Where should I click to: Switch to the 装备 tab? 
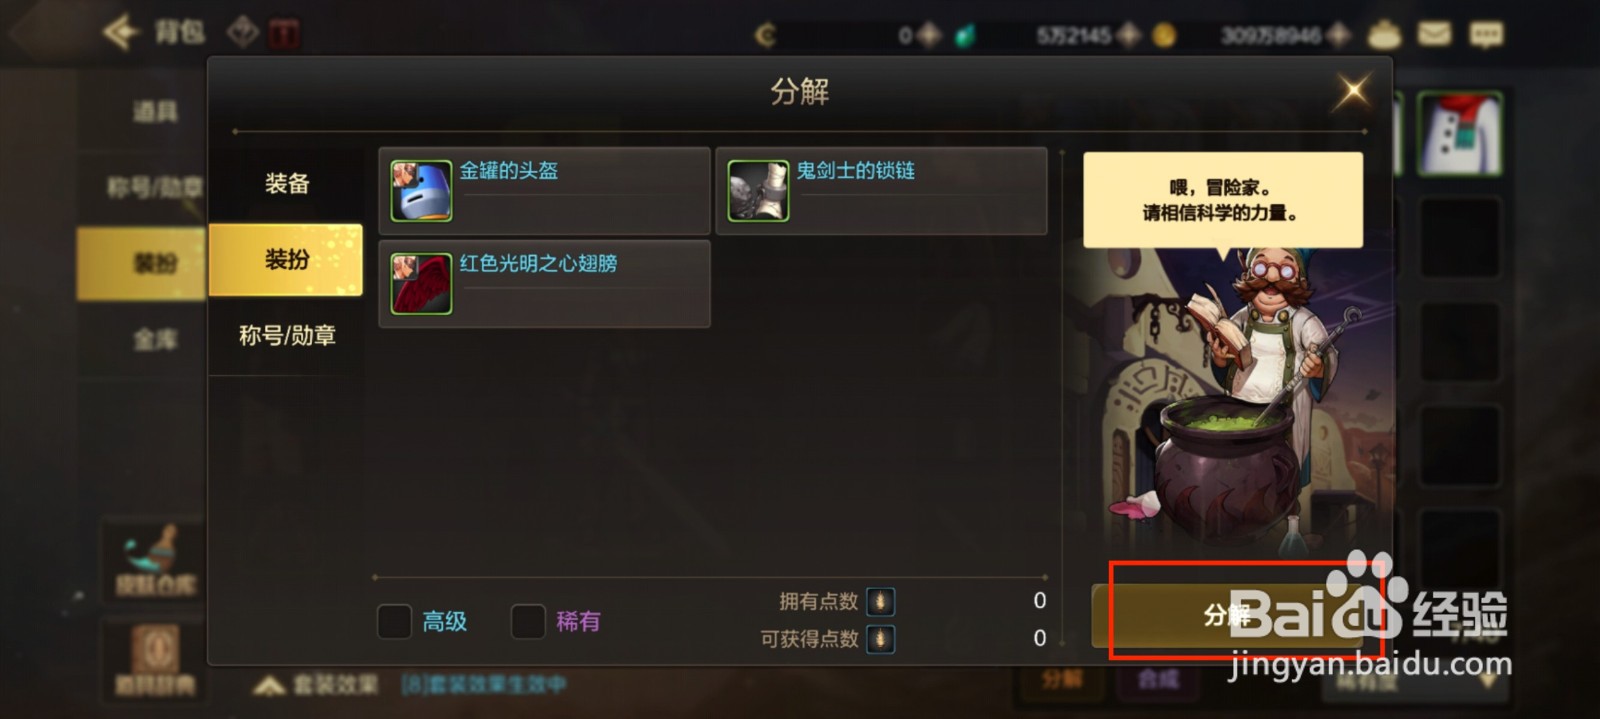(x=286, y=184)
